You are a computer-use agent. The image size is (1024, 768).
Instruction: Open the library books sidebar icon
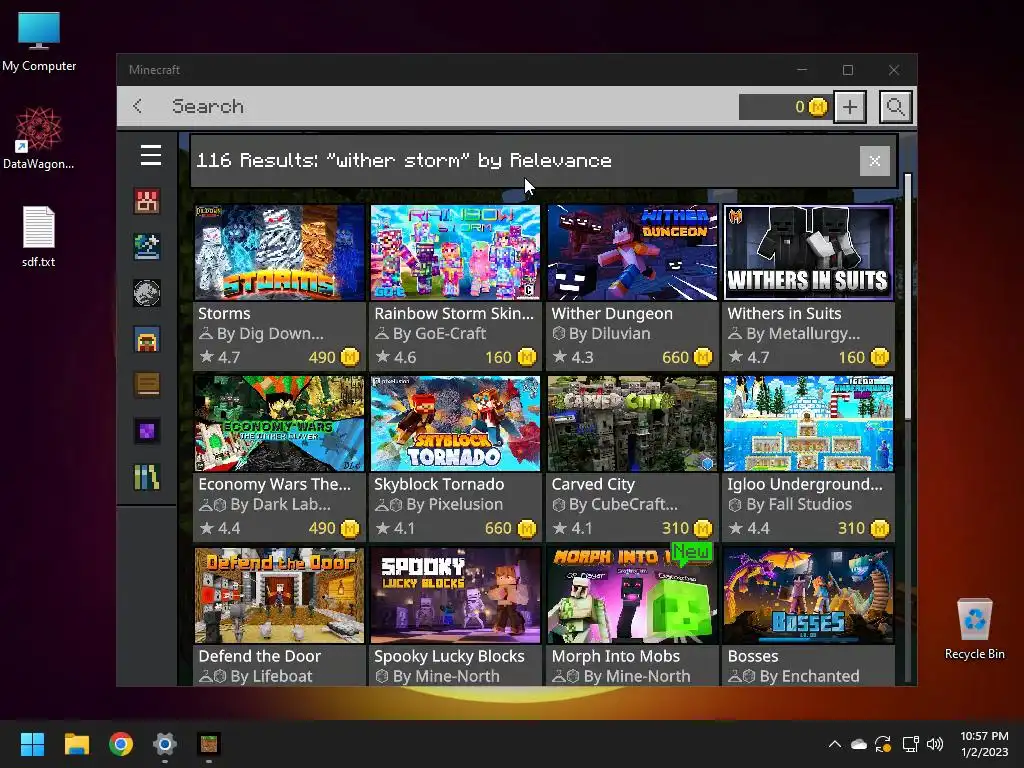147,477
